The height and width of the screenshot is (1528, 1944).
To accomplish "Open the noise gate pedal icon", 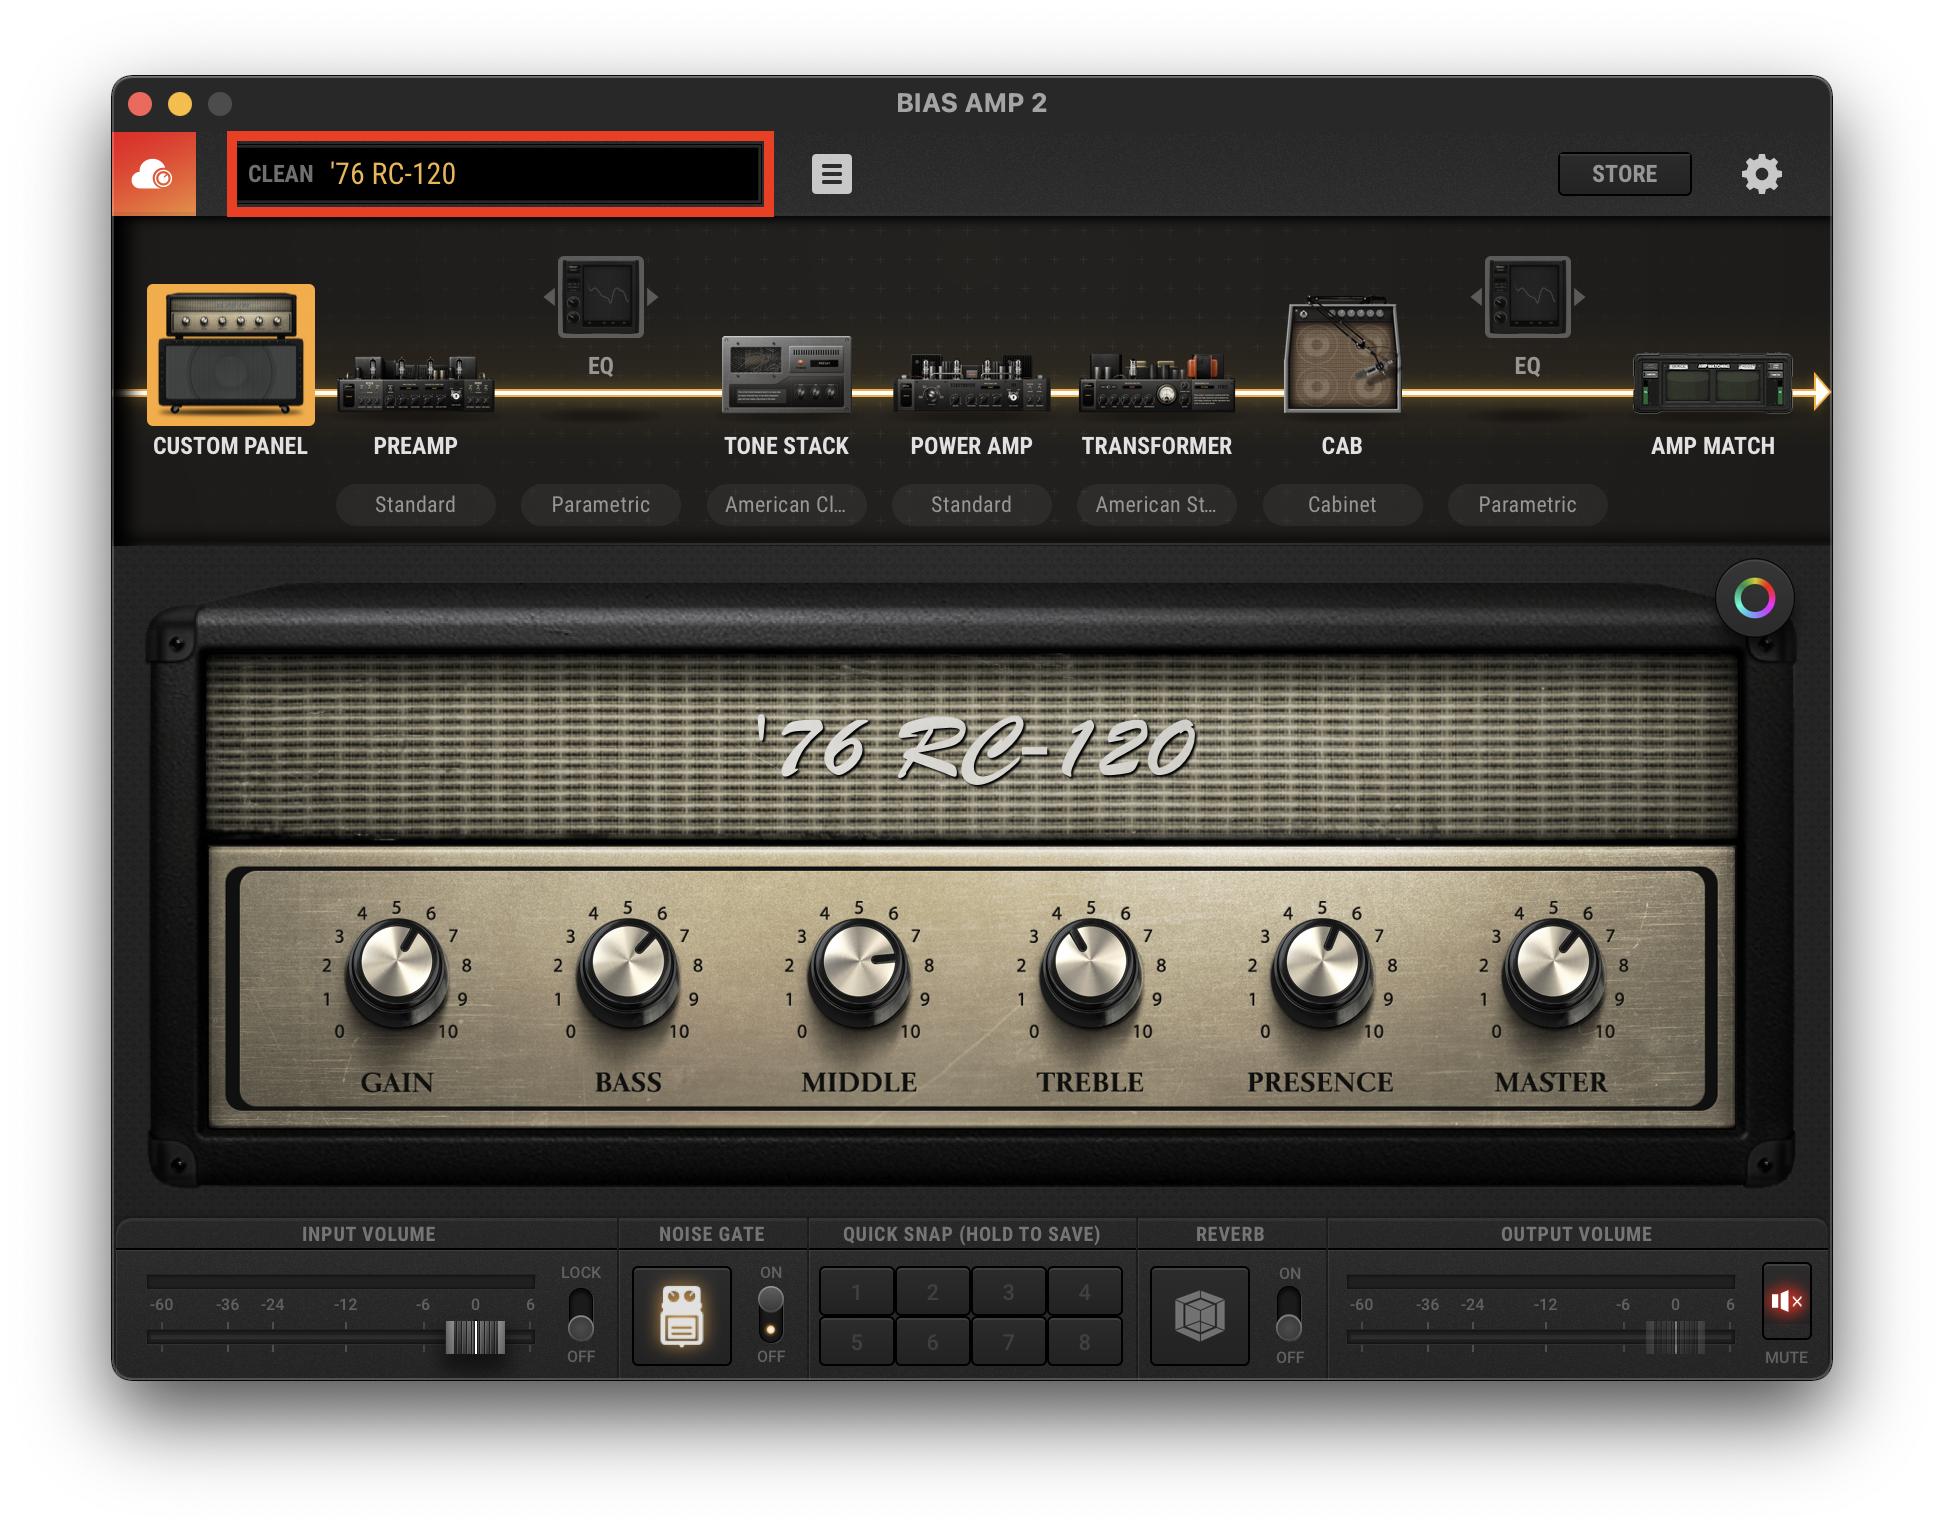I will [682, 1316].
